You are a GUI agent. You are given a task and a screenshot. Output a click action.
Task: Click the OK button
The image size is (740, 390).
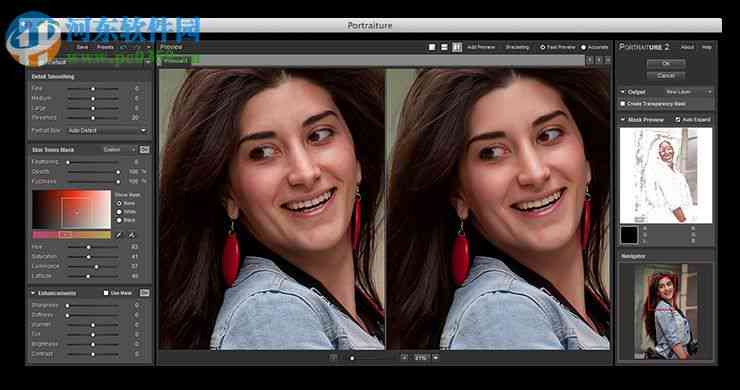666,63
